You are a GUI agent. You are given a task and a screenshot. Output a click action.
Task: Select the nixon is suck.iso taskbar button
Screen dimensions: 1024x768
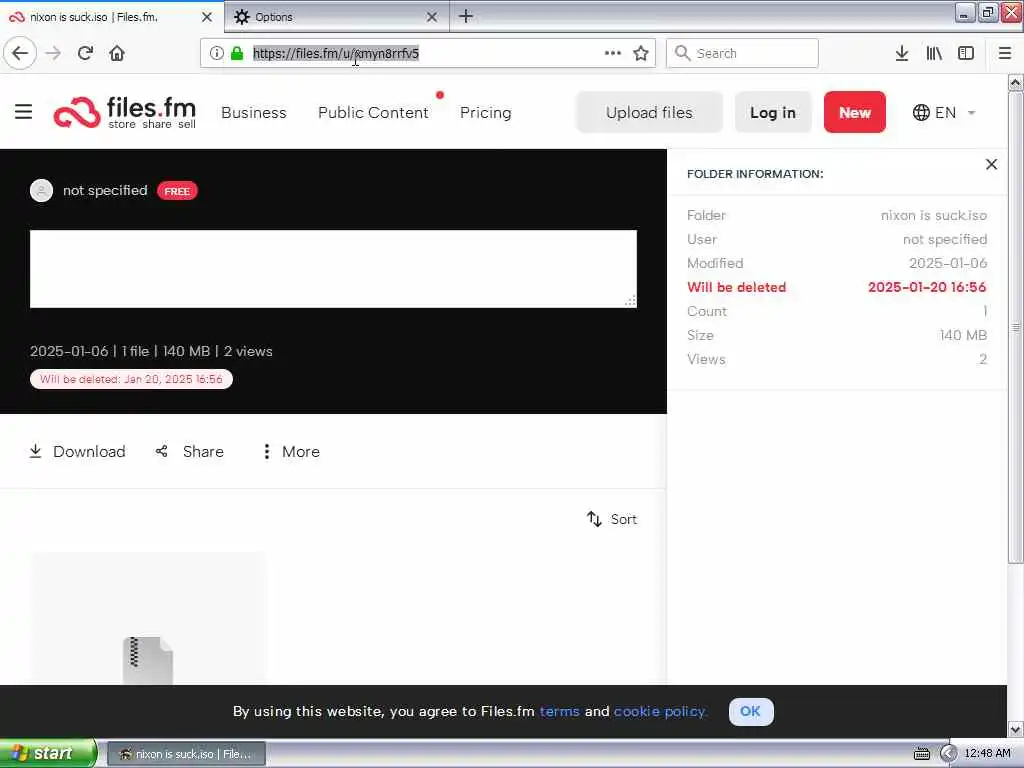click(186, 754)
